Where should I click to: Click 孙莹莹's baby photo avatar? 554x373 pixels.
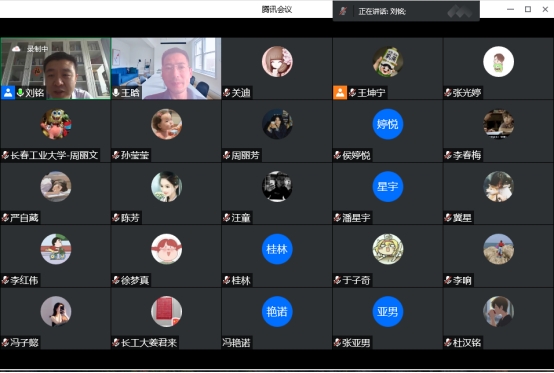point(166,124)
